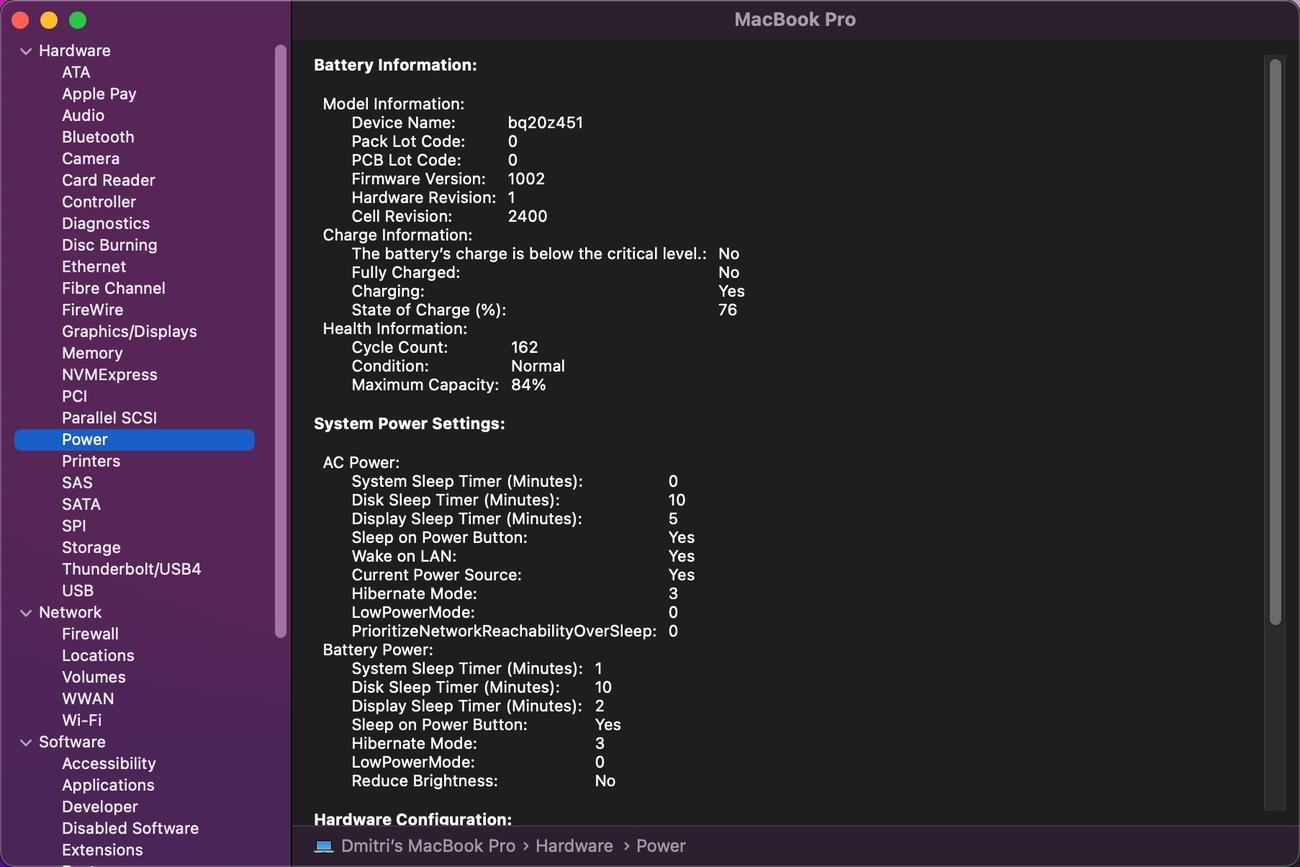This screenshot has height=867, width=1300.
Task: Select Memory in the sidebar
Action: [92, 353]
